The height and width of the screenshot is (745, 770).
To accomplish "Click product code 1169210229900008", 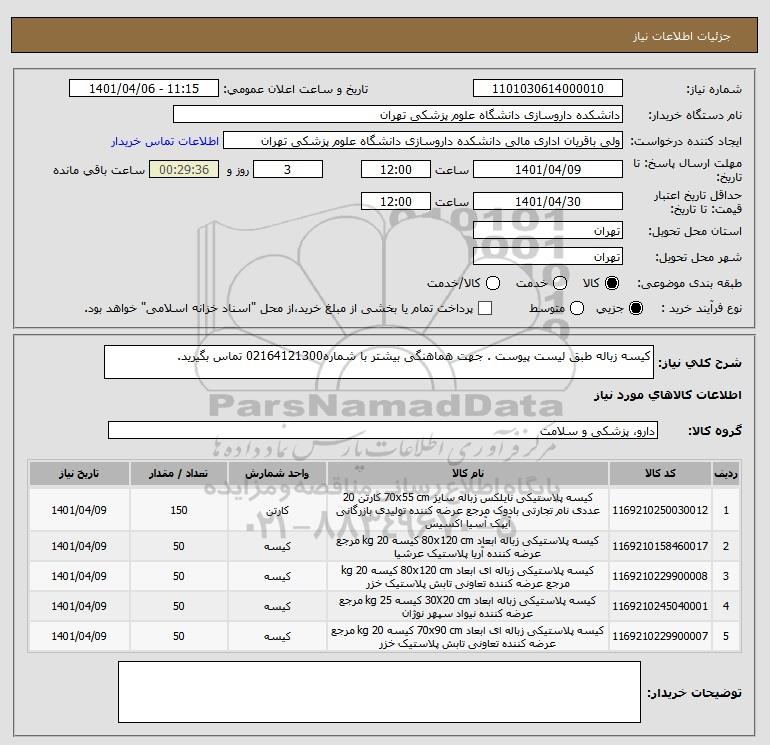I will point(660,576).
